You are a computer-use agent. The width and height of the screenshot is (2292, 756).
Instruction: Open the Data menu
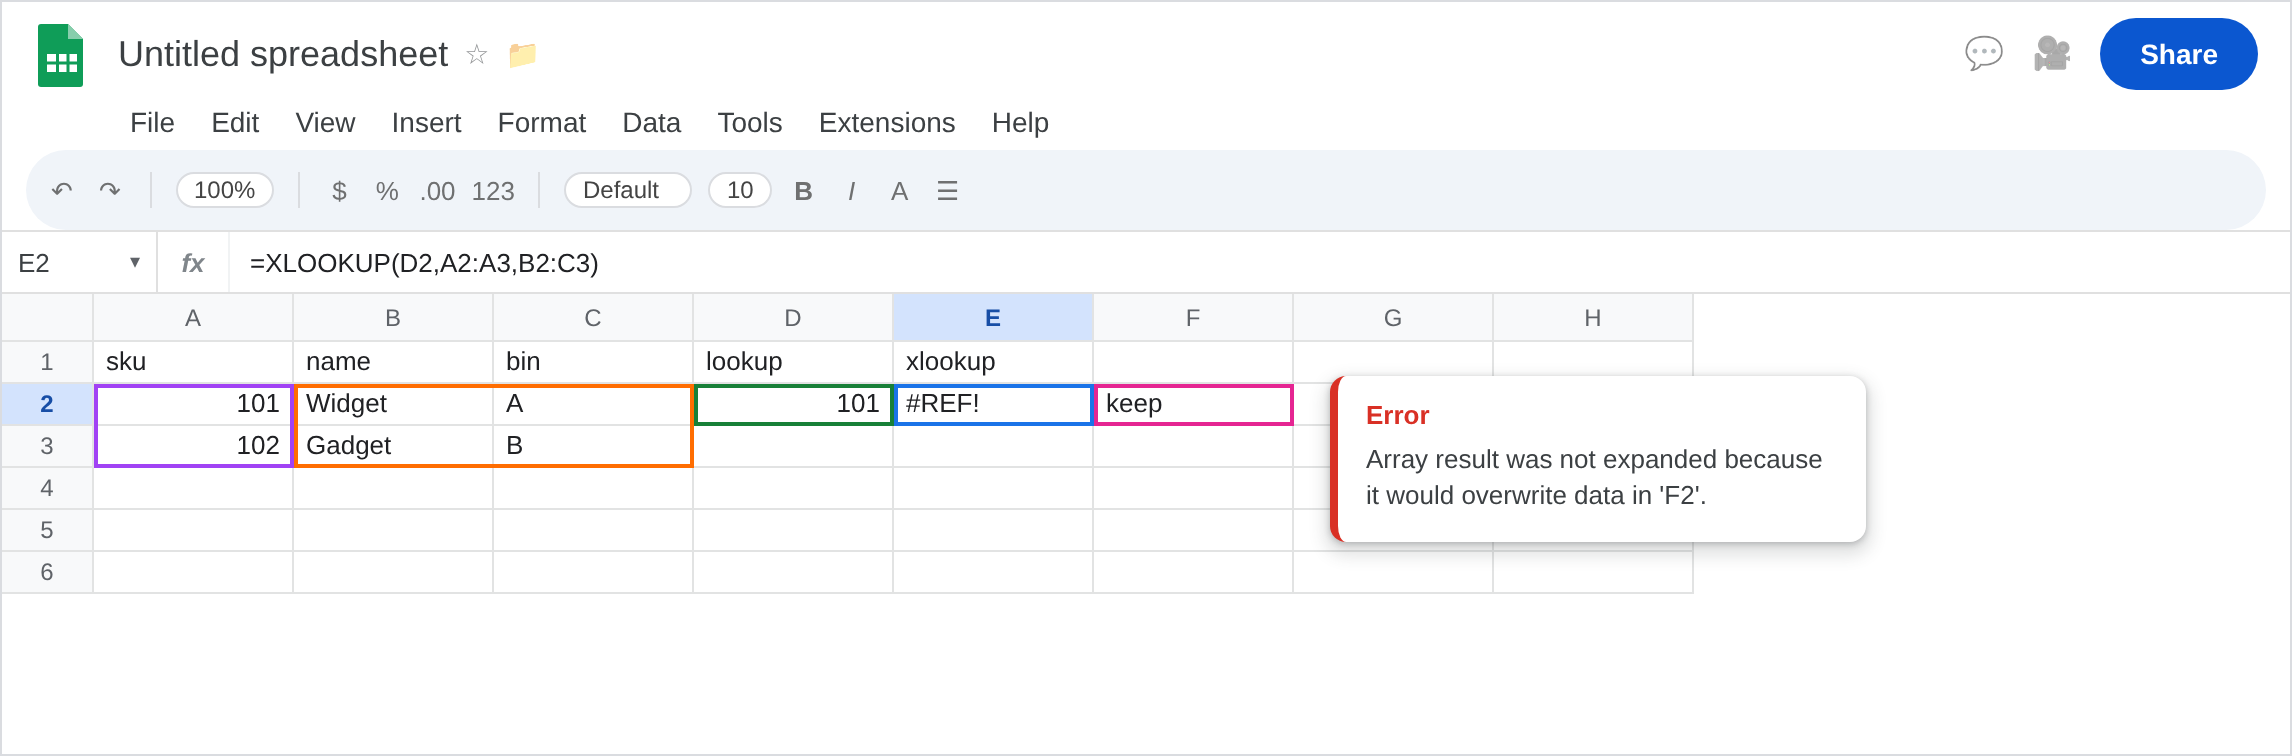coord(651,122)
